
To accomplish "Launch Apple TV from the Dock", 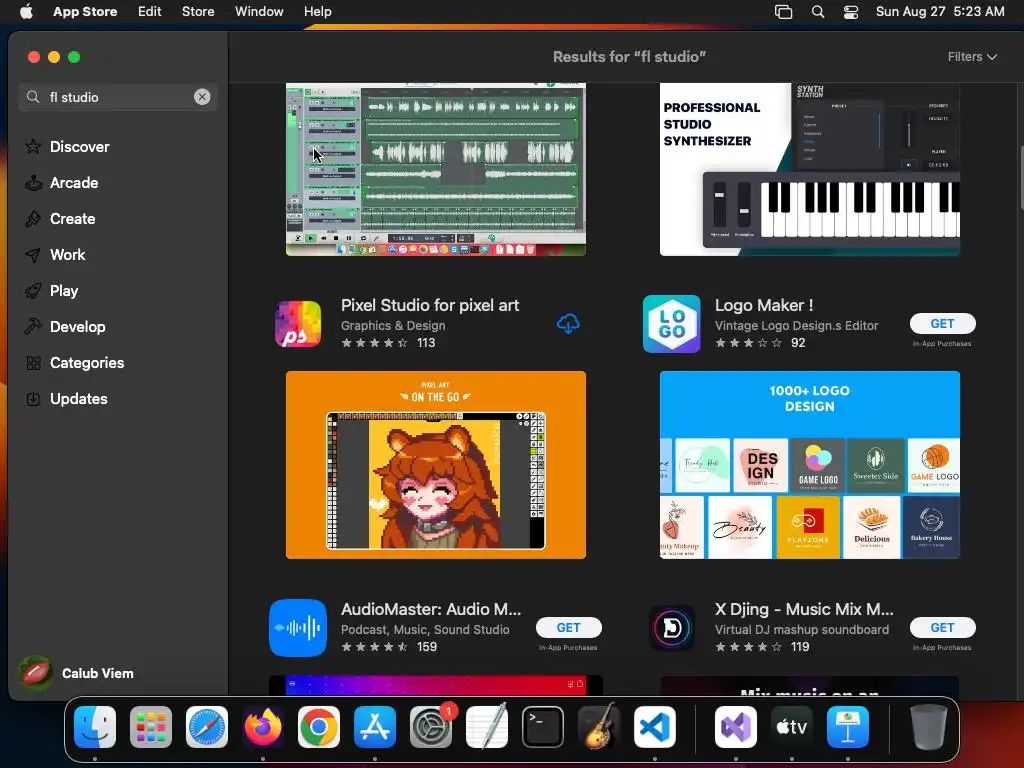I will coord(792,727).
